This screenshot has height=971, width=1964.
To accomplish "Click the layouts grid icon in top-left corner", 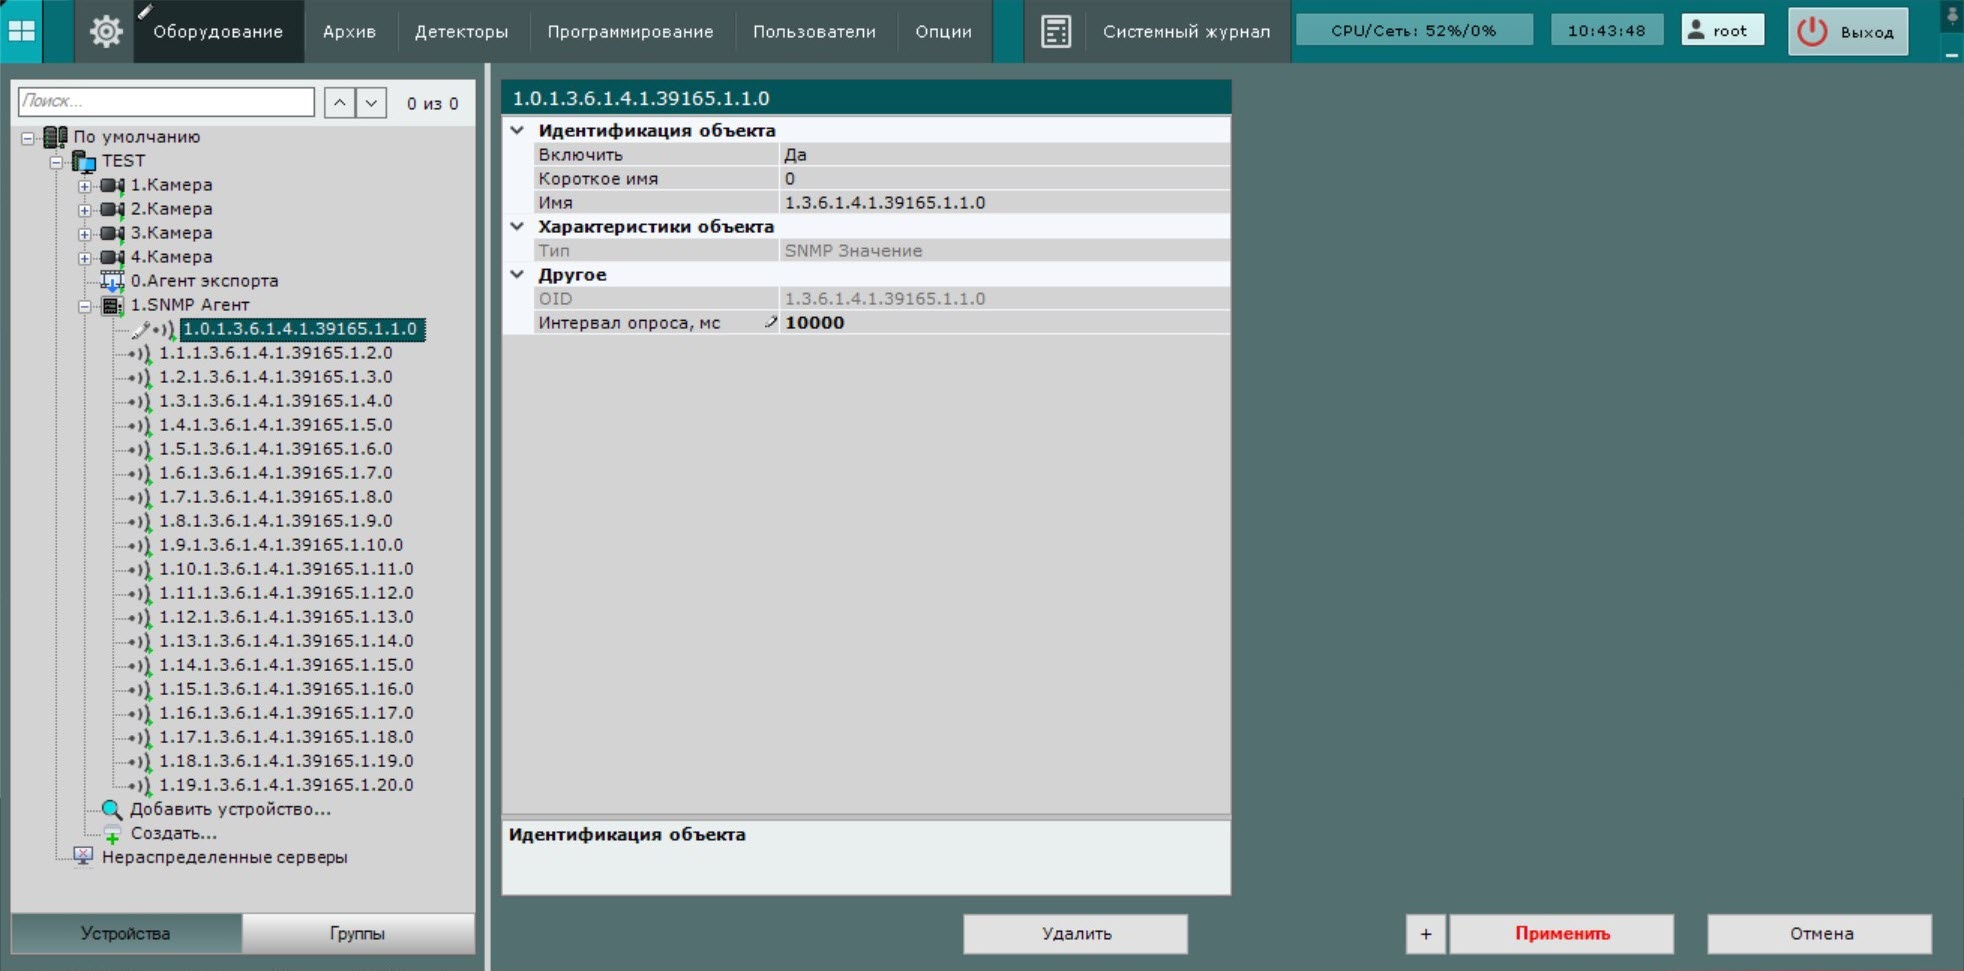I will tap(22, 31).
